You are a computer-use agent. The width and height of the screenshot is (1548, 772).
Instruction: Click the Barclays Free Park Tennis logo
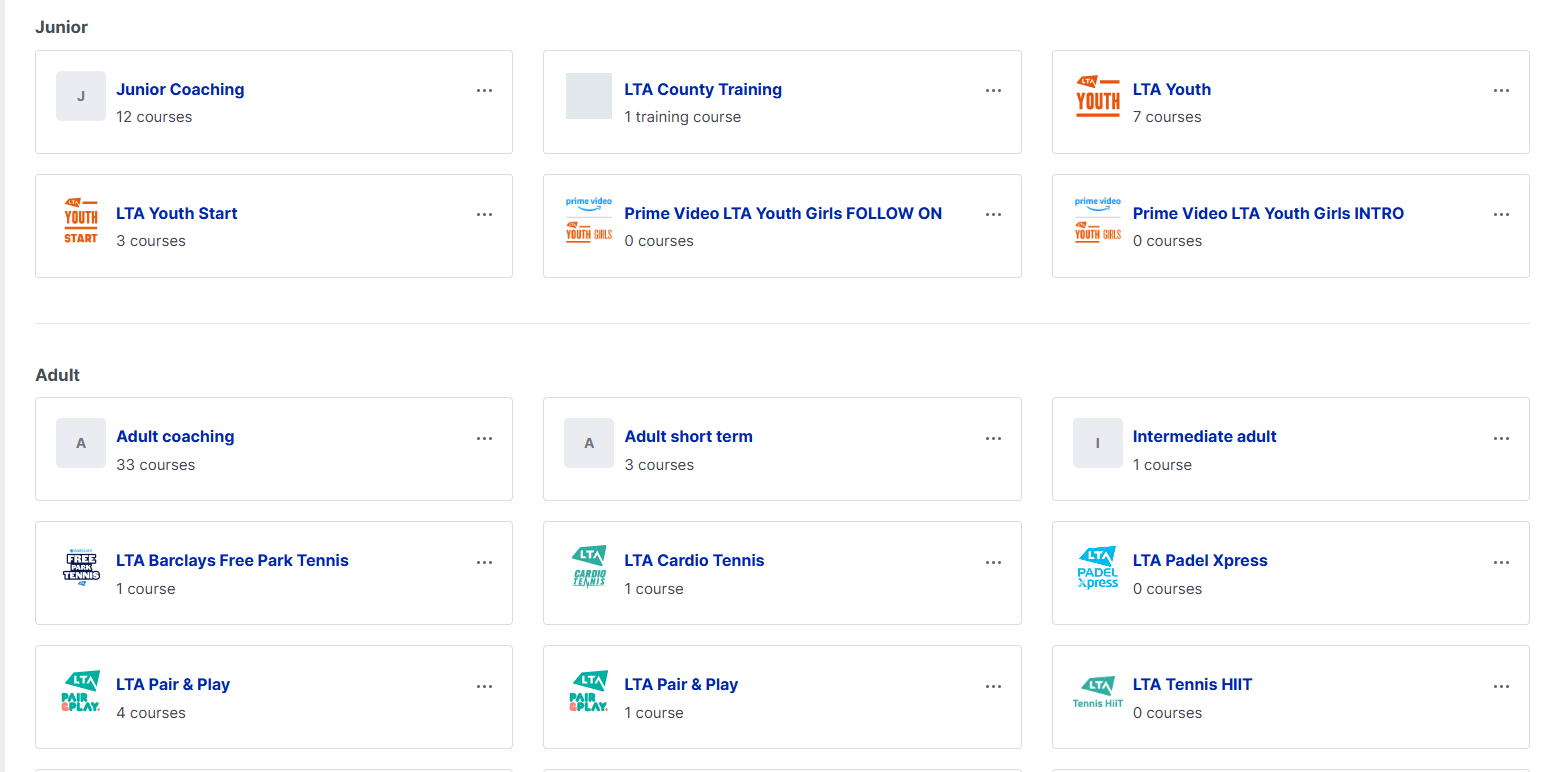[81, 568]
